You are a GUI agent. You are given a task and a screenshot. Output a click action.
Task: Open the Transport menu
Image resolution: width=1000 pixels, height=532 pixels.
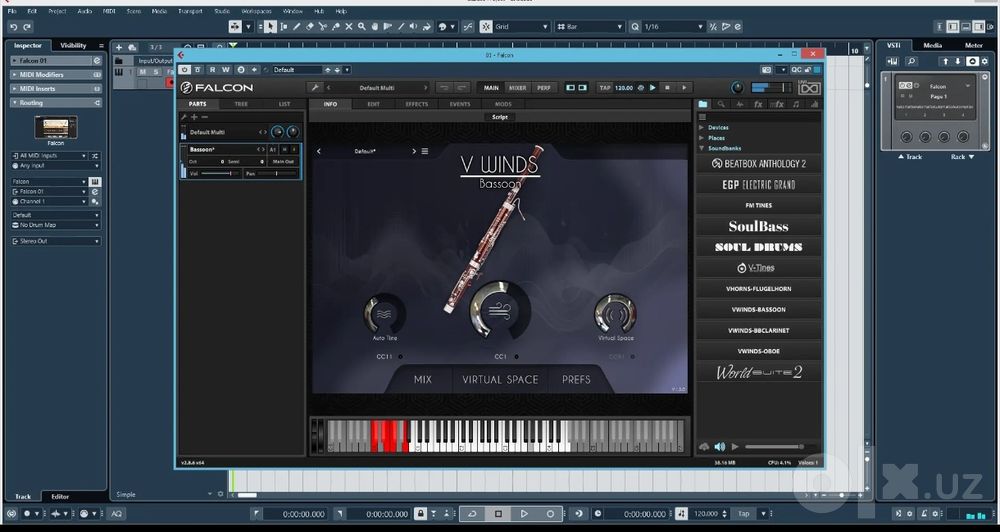tap(190, 11)
